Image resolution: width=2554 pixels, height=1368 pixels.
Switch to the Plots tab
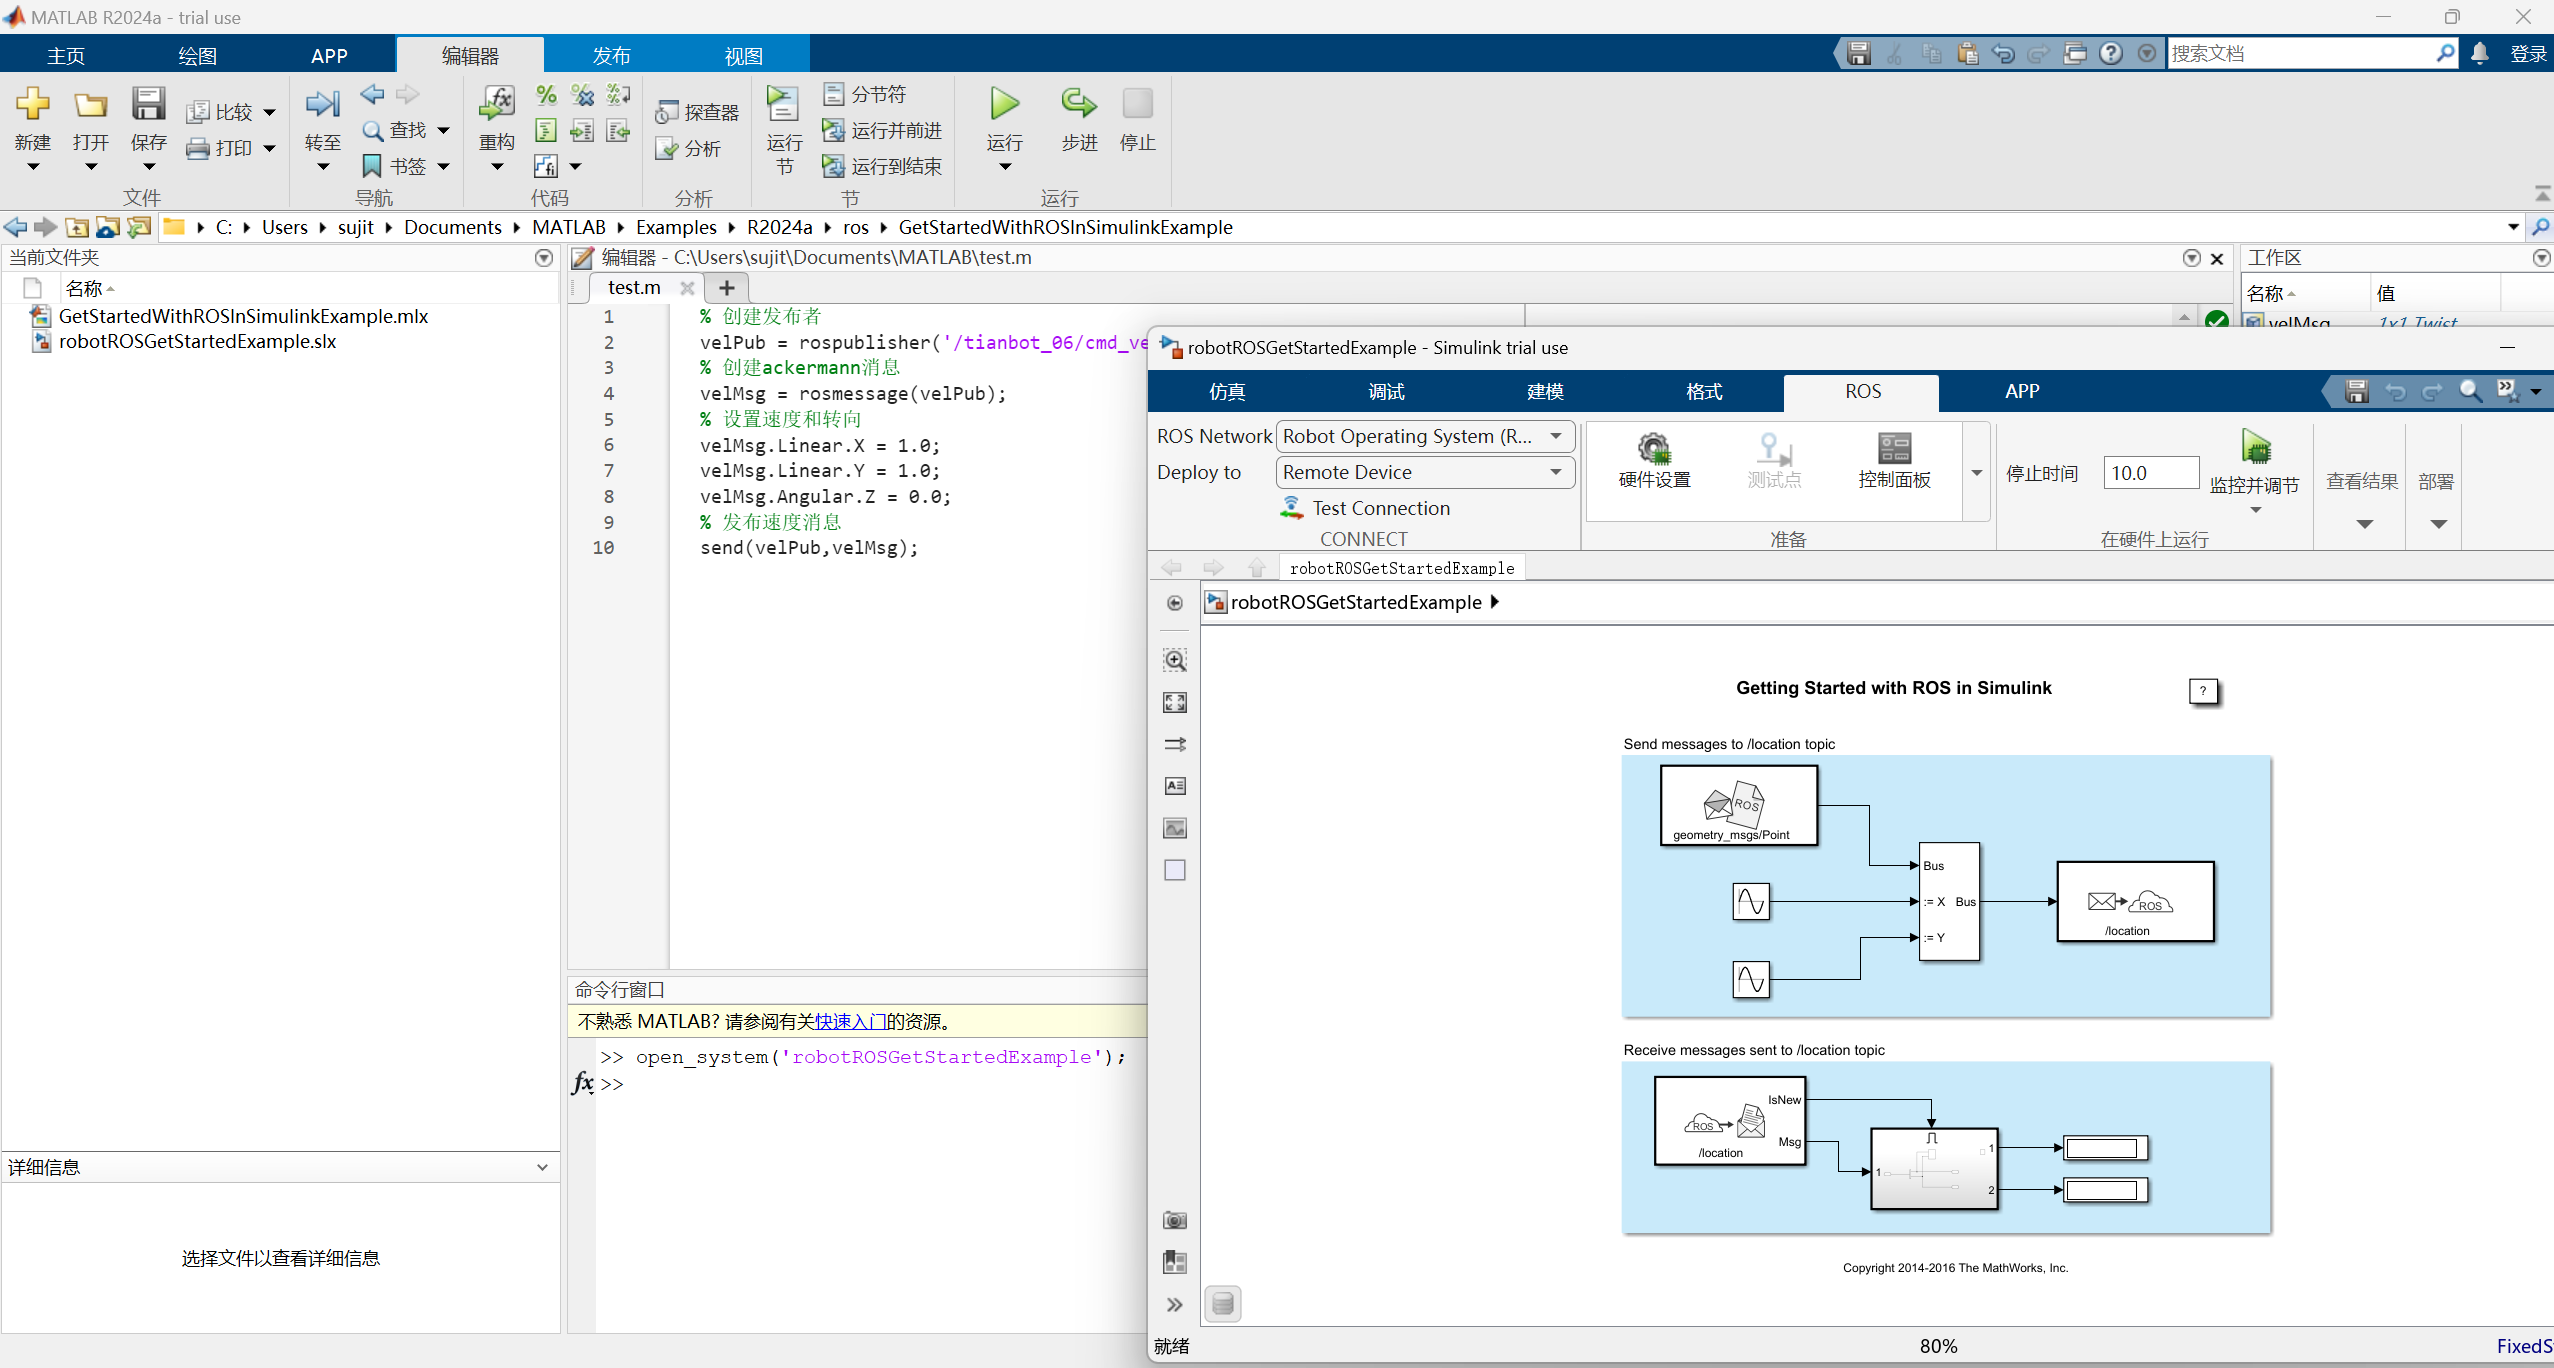(197, 56)
